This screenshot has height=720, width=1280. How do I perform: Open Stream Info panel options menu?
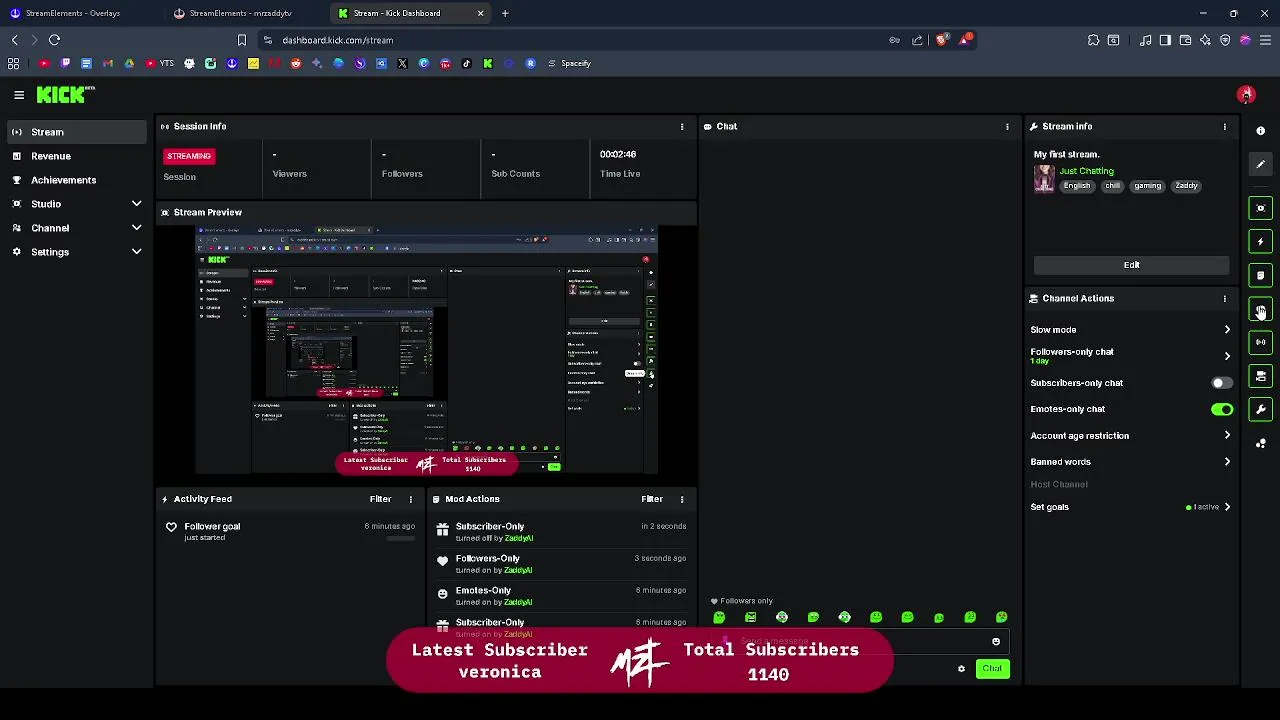1224,127
